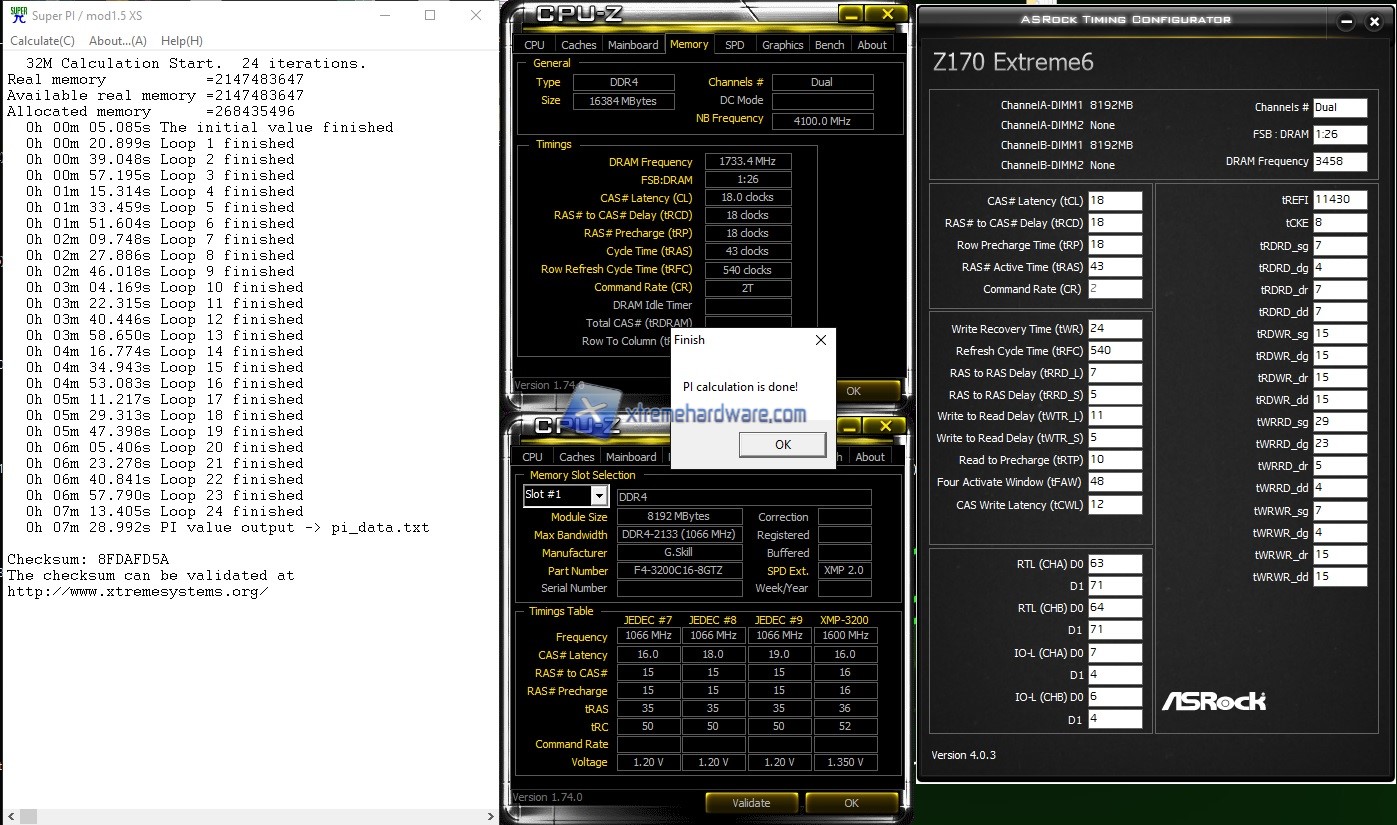Image resolution: width=1397 pixels, height=825 pixels.
Task: Click the CAS# Latency tCL value field
Action: pyautogui.click(x=1115, y=200)
